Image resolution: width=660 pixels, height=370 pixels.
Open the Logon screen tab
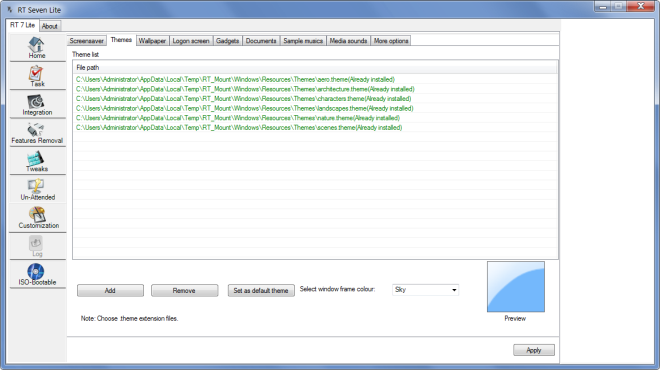[191, 41]
